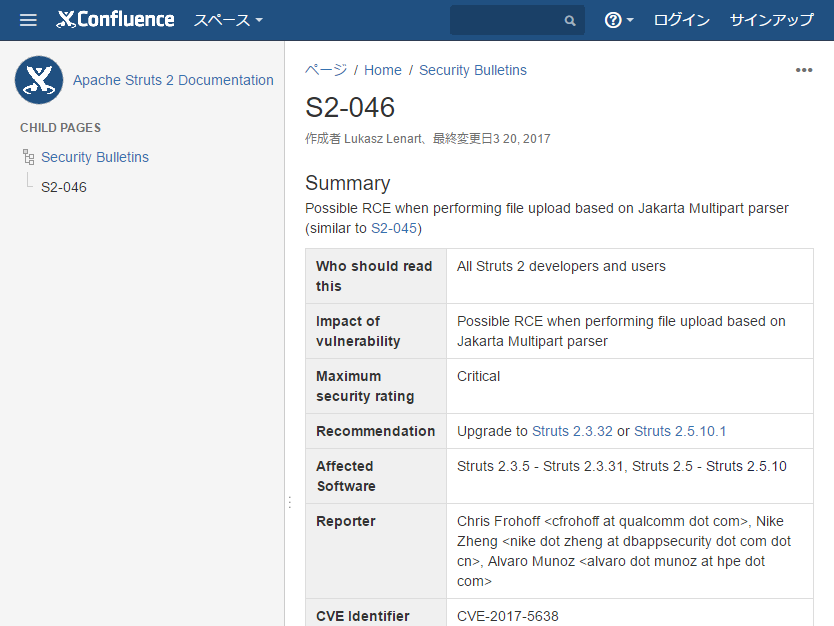Click the CVE-2017-5638 identifier text
The height and width of the screenshot is (626, 834).
point(507,616)
